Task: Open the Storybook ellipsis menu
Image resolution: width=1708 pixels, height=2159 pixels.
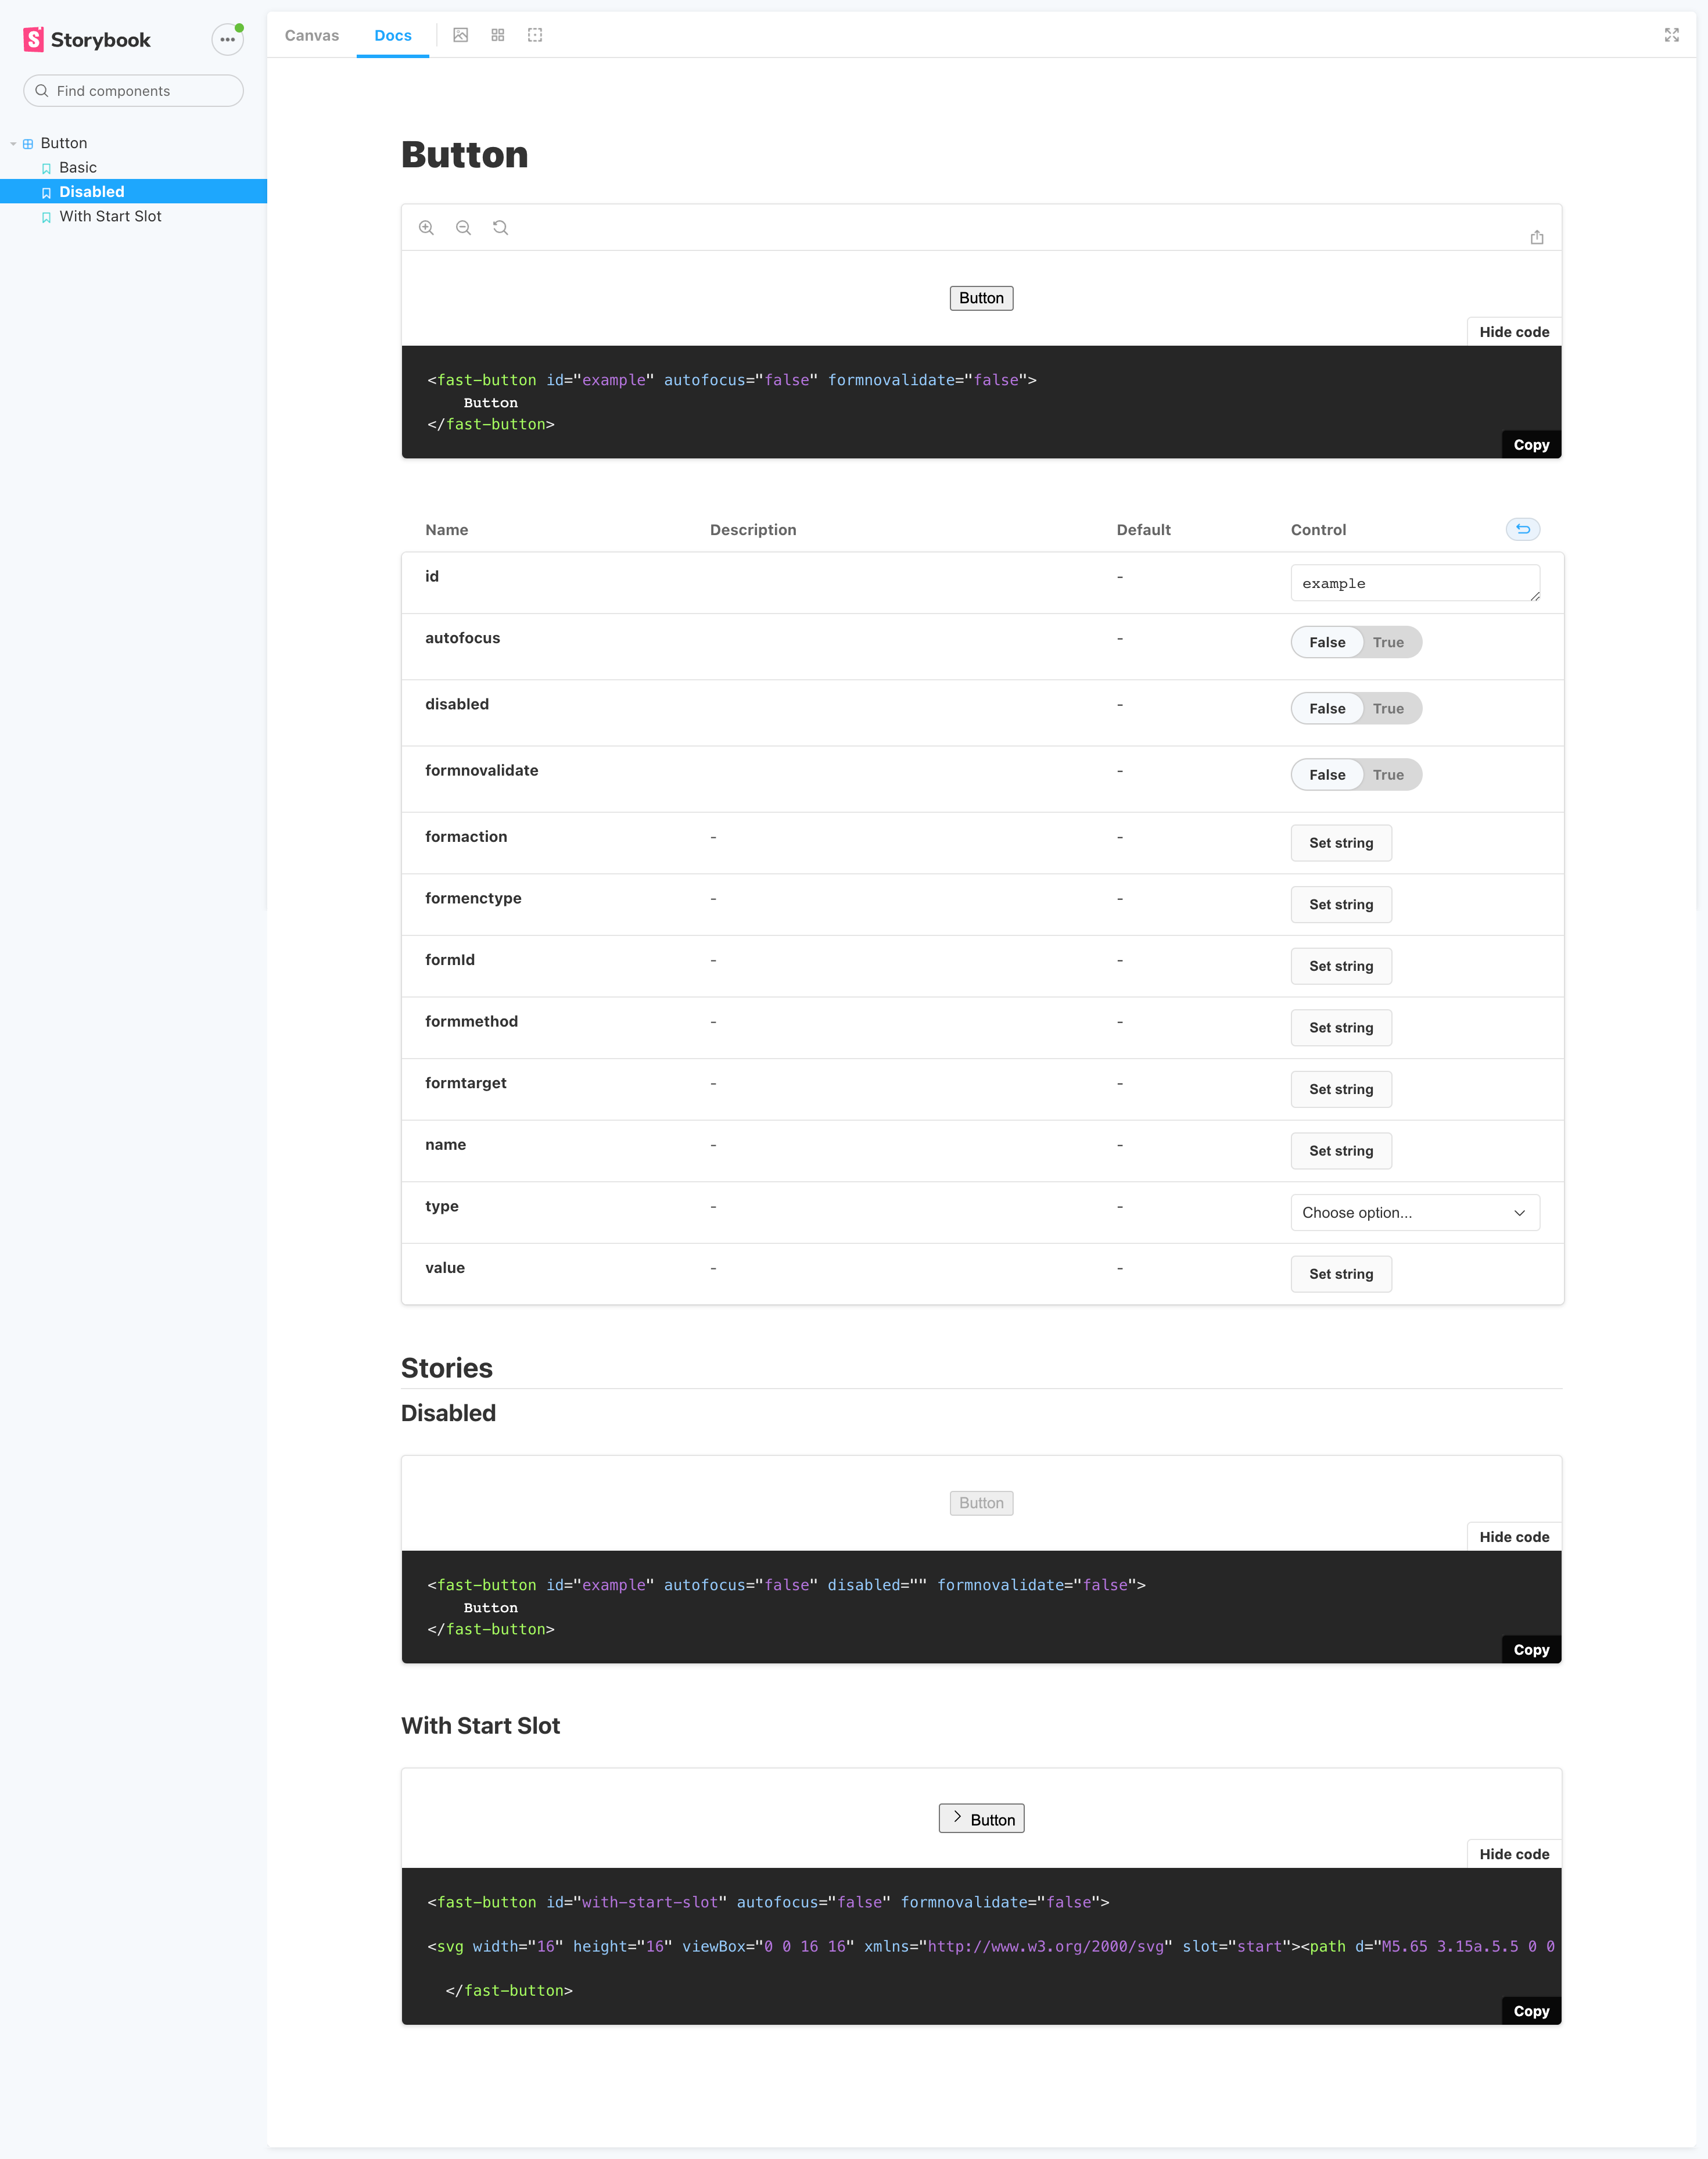Action: [x=228, y=40]
